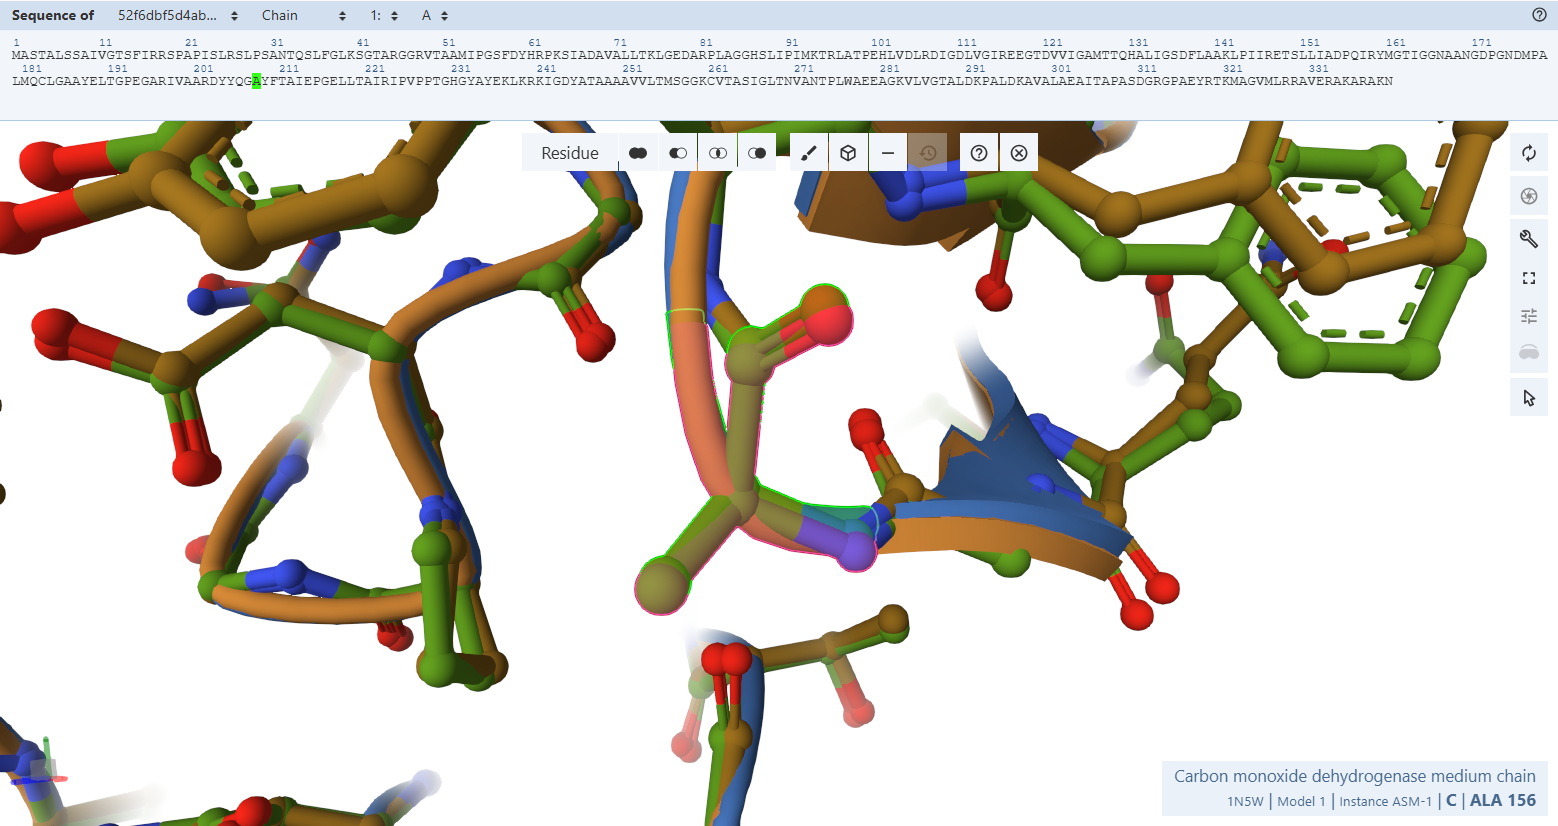Image resolution: width=1558 pixels, height=826 pixels.
Task: Click the 'Instance ASM-1' label
Action: (1385, 801)
